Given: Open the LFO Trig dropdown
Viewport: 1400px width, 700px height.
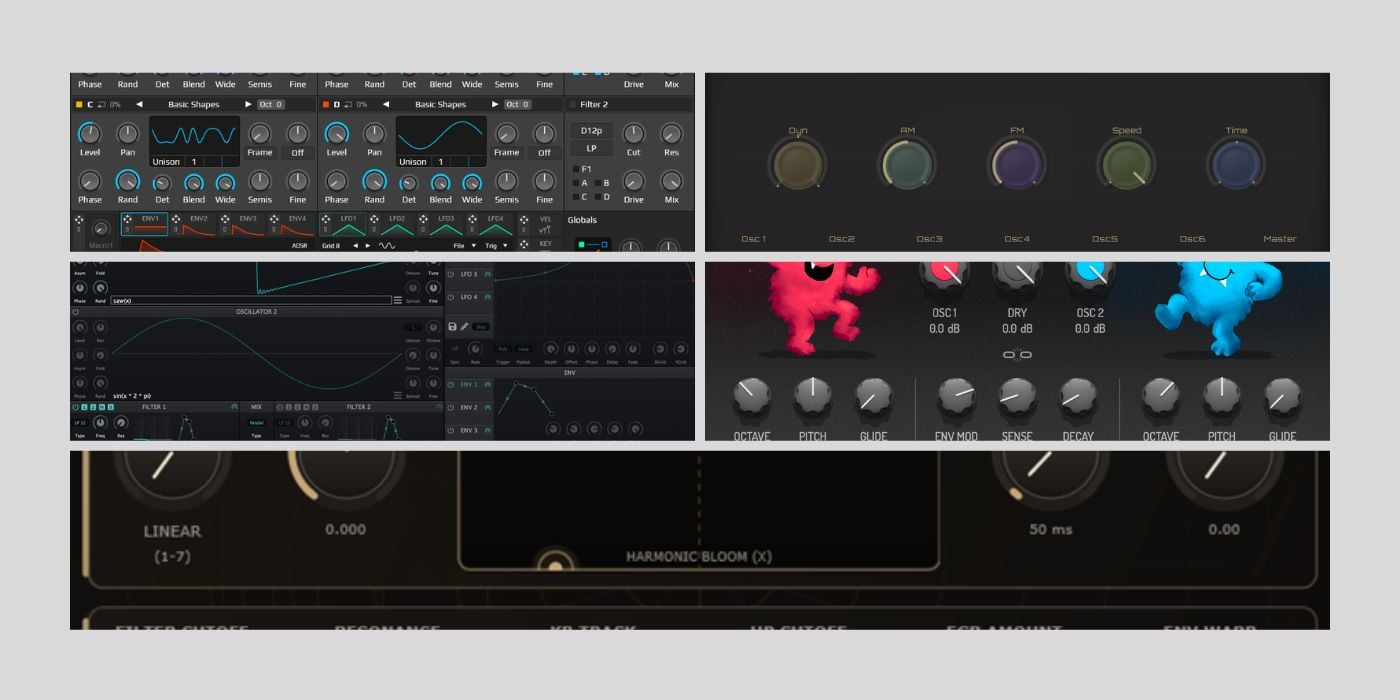Looking at the screenshot, I should point(498,245).
